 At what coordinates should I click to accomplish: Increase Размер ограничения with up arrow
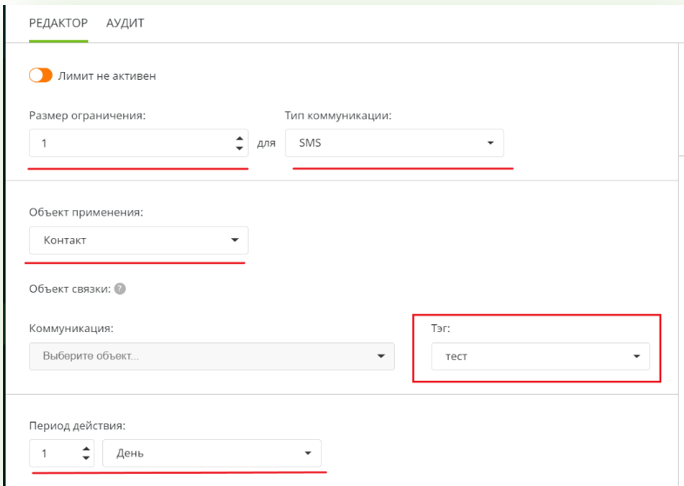click(239, 138)
